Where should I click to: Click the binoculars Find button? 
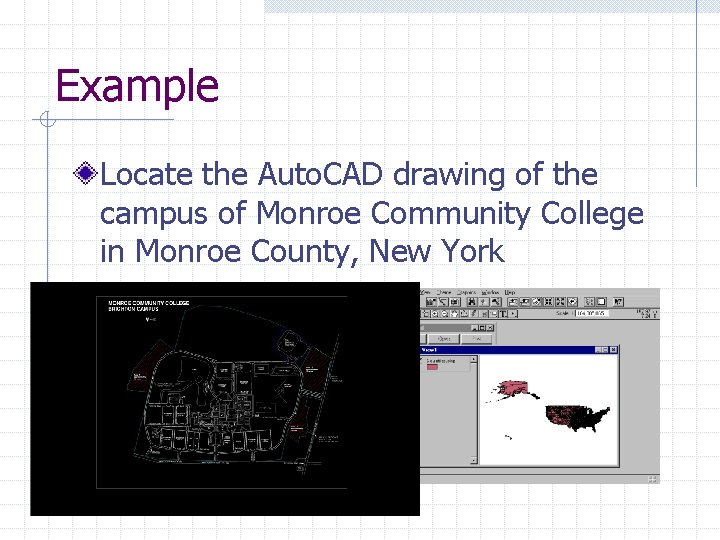coord(472,302)
